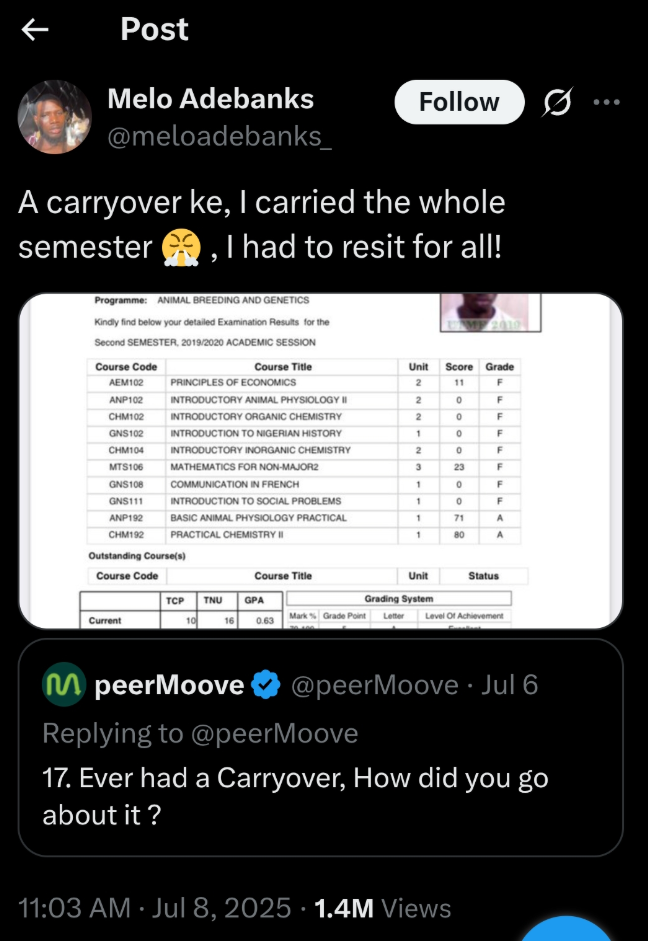
Task: Follow Melo Adebanks
Action: [459, 102]
